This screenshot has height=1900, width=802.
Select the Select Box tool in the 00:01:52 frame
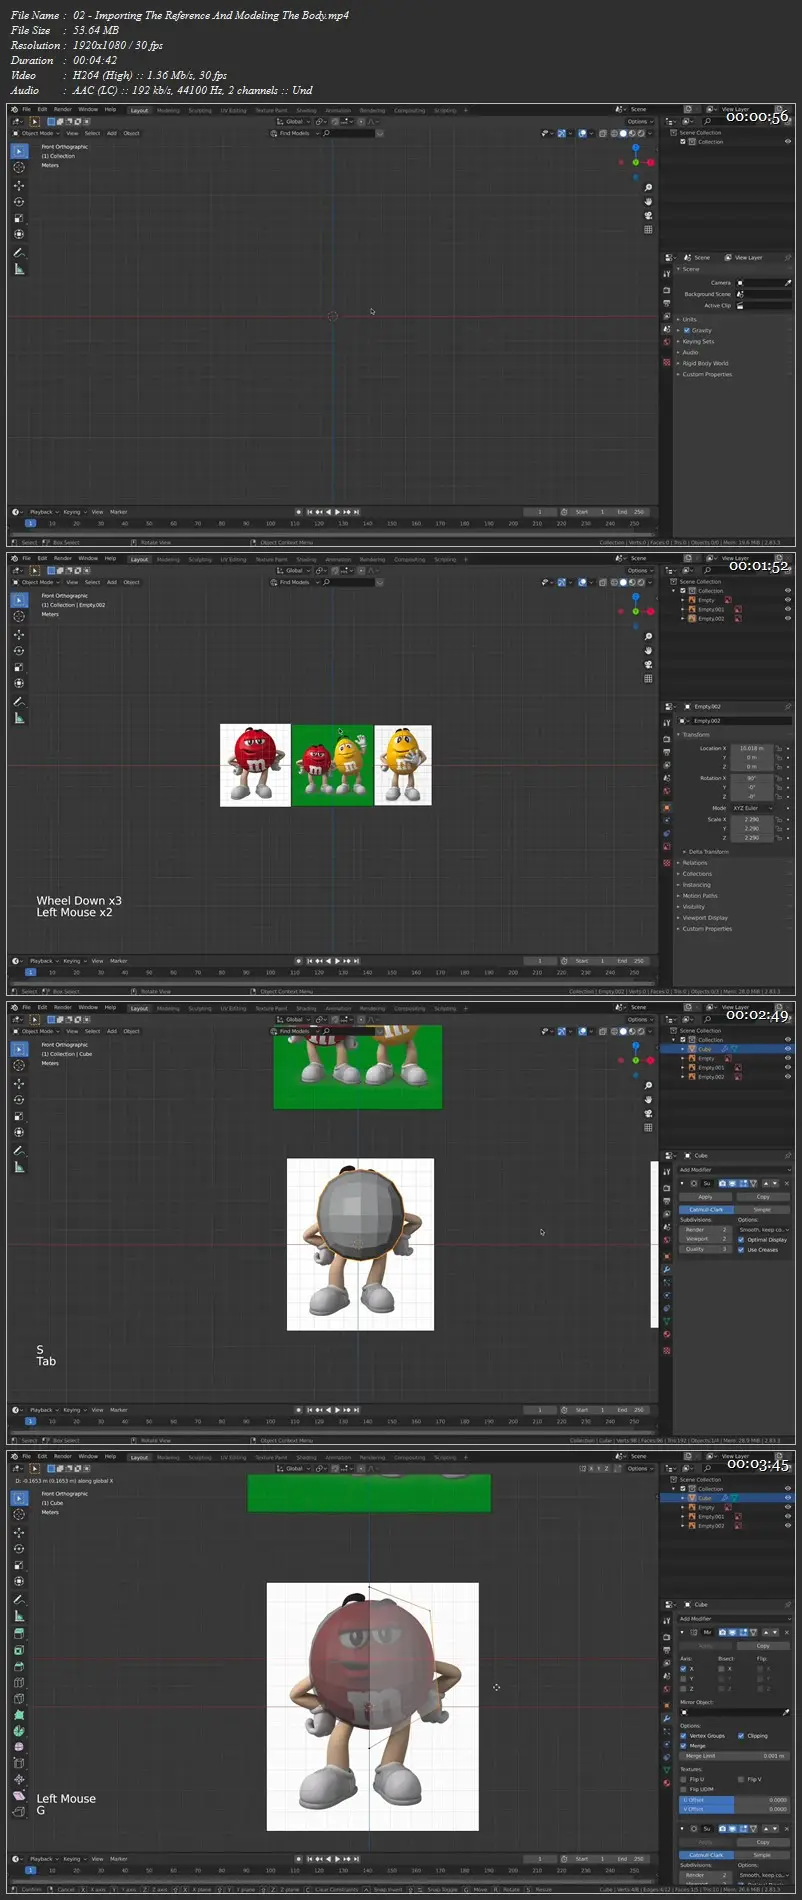[x=19, y=599]
